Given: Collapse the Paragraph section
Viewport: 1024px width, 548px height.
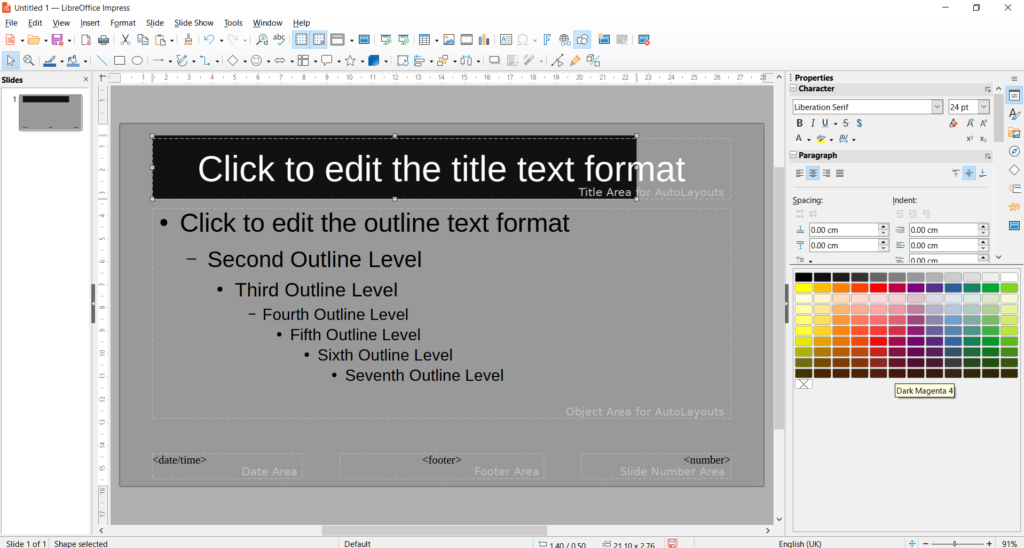Looking at the screenshot, I should click(x=794, y=156).
